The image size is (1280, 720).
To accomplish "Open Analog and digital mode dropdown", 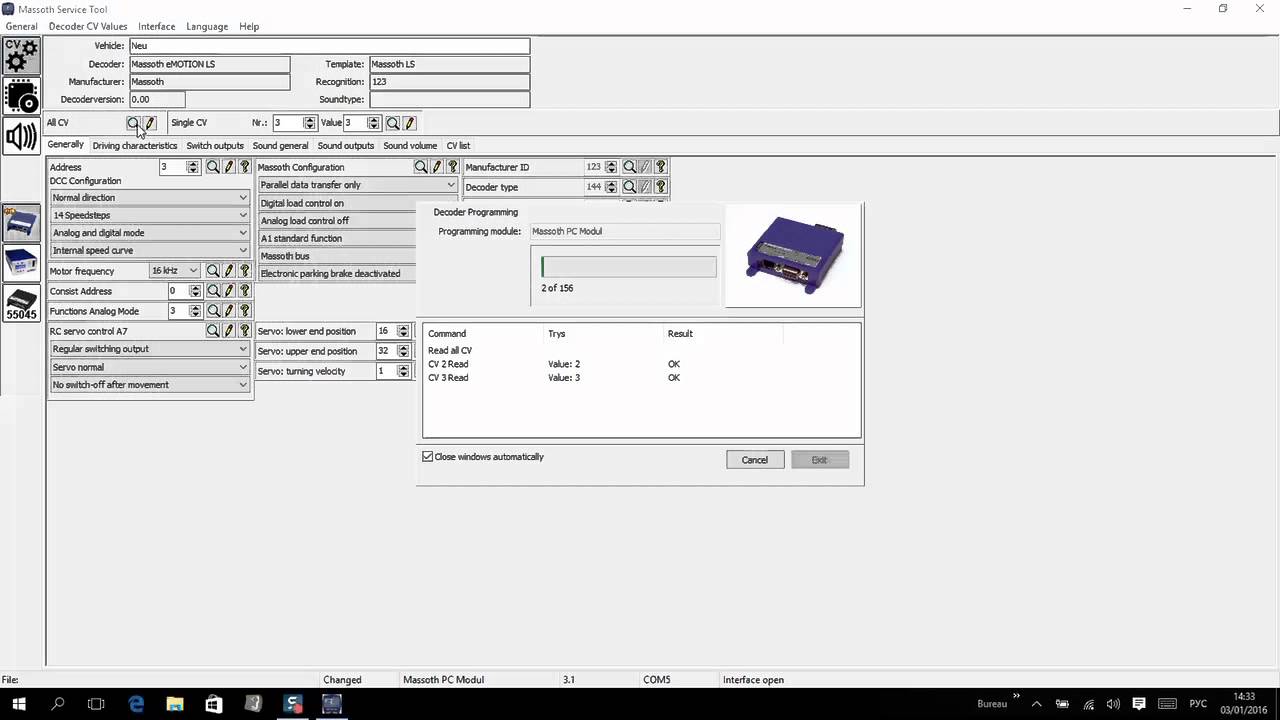I will click(150, 233).
